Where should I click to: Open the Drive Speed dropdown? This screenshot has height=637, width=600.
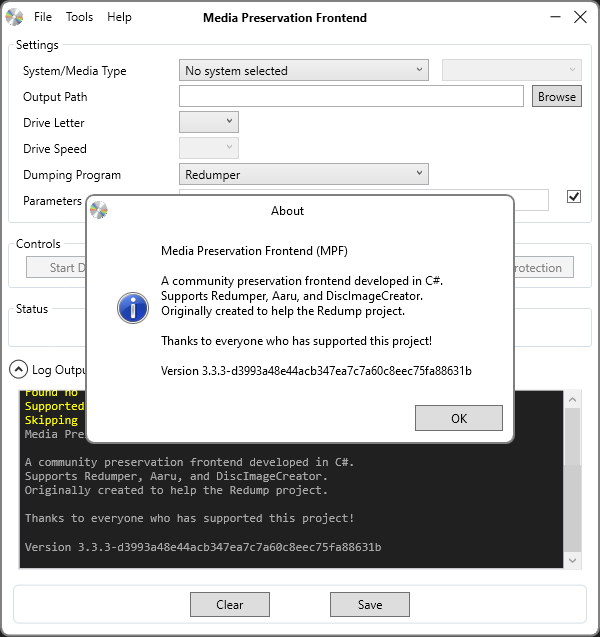(x=209, y=148)
